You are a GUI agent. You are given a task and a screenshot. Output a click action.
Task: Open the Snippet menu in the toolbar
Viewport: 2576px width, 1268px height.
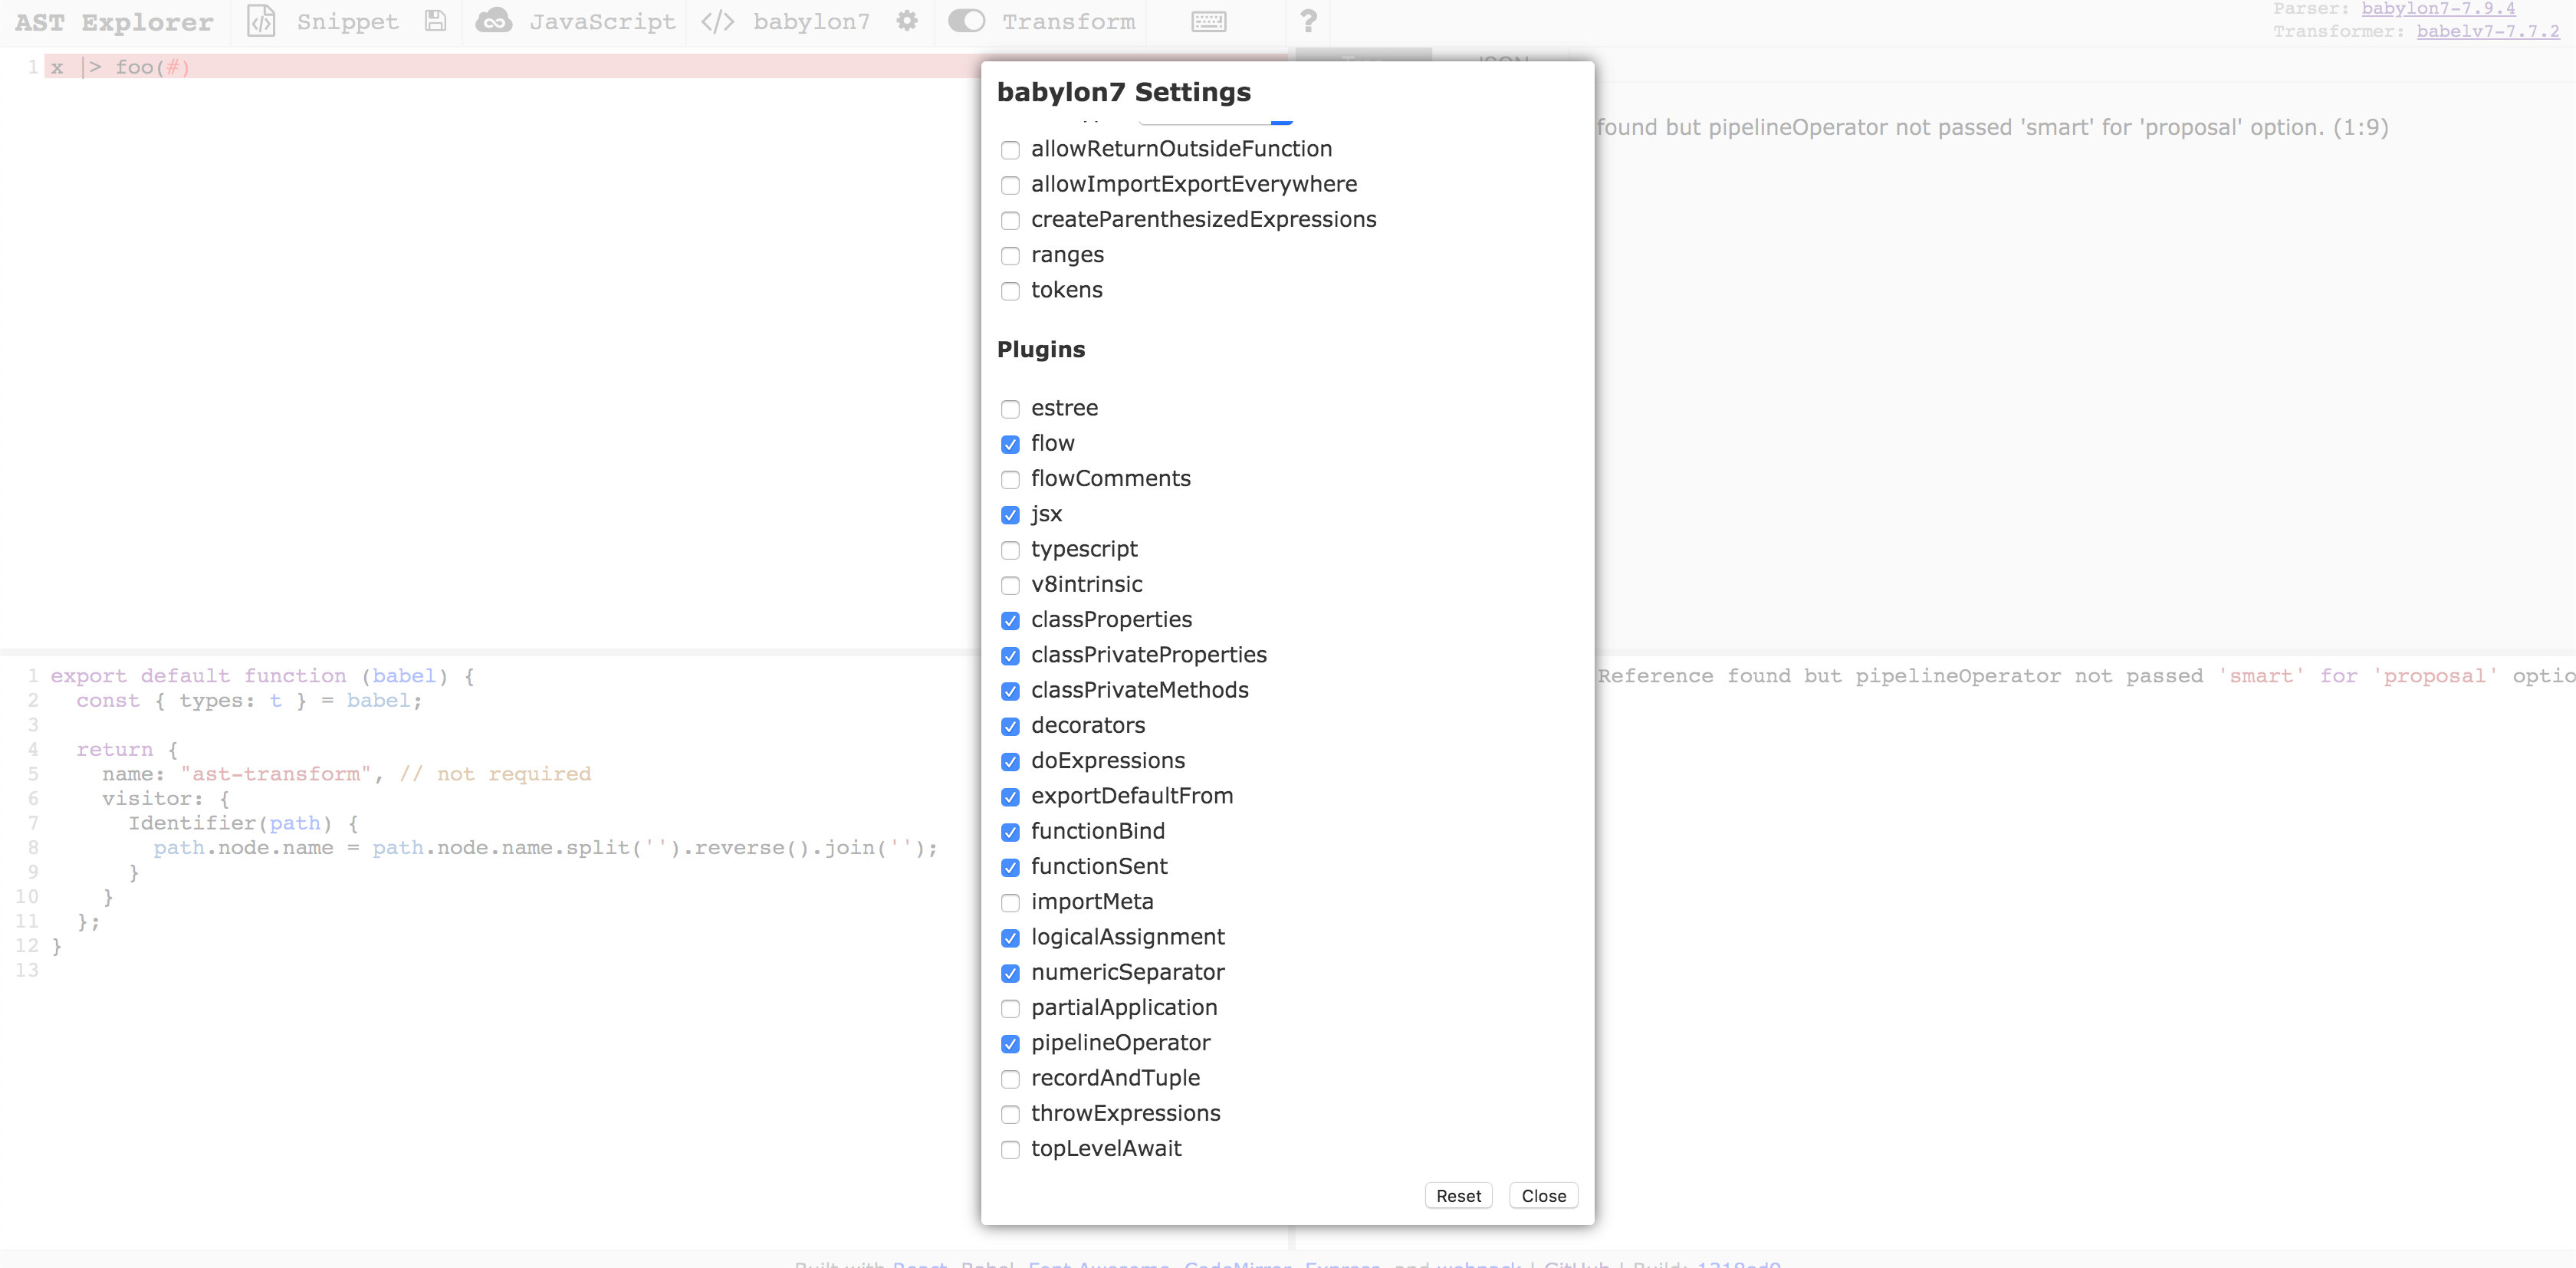click(323, 22)
